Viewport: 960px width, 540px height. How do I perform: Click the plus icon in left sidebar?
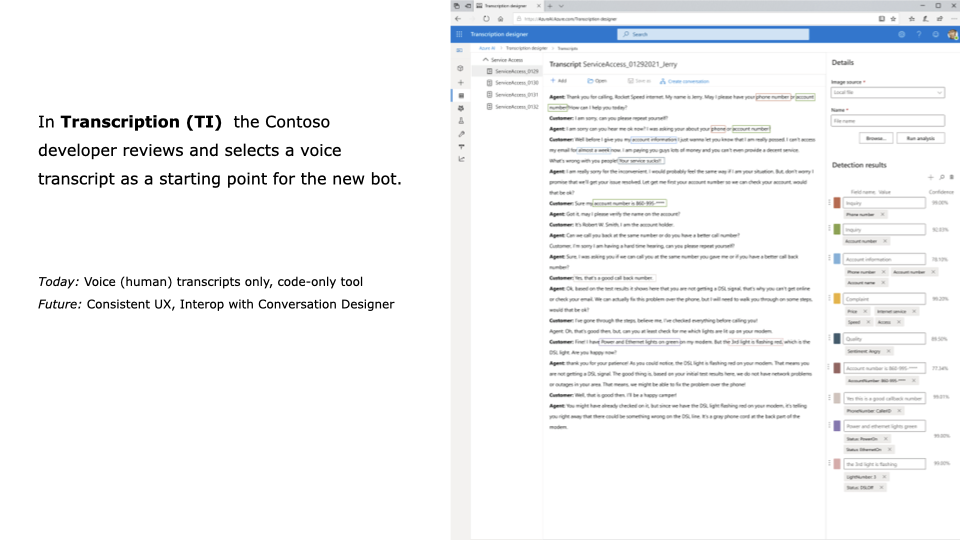click(x=460, y=83)
